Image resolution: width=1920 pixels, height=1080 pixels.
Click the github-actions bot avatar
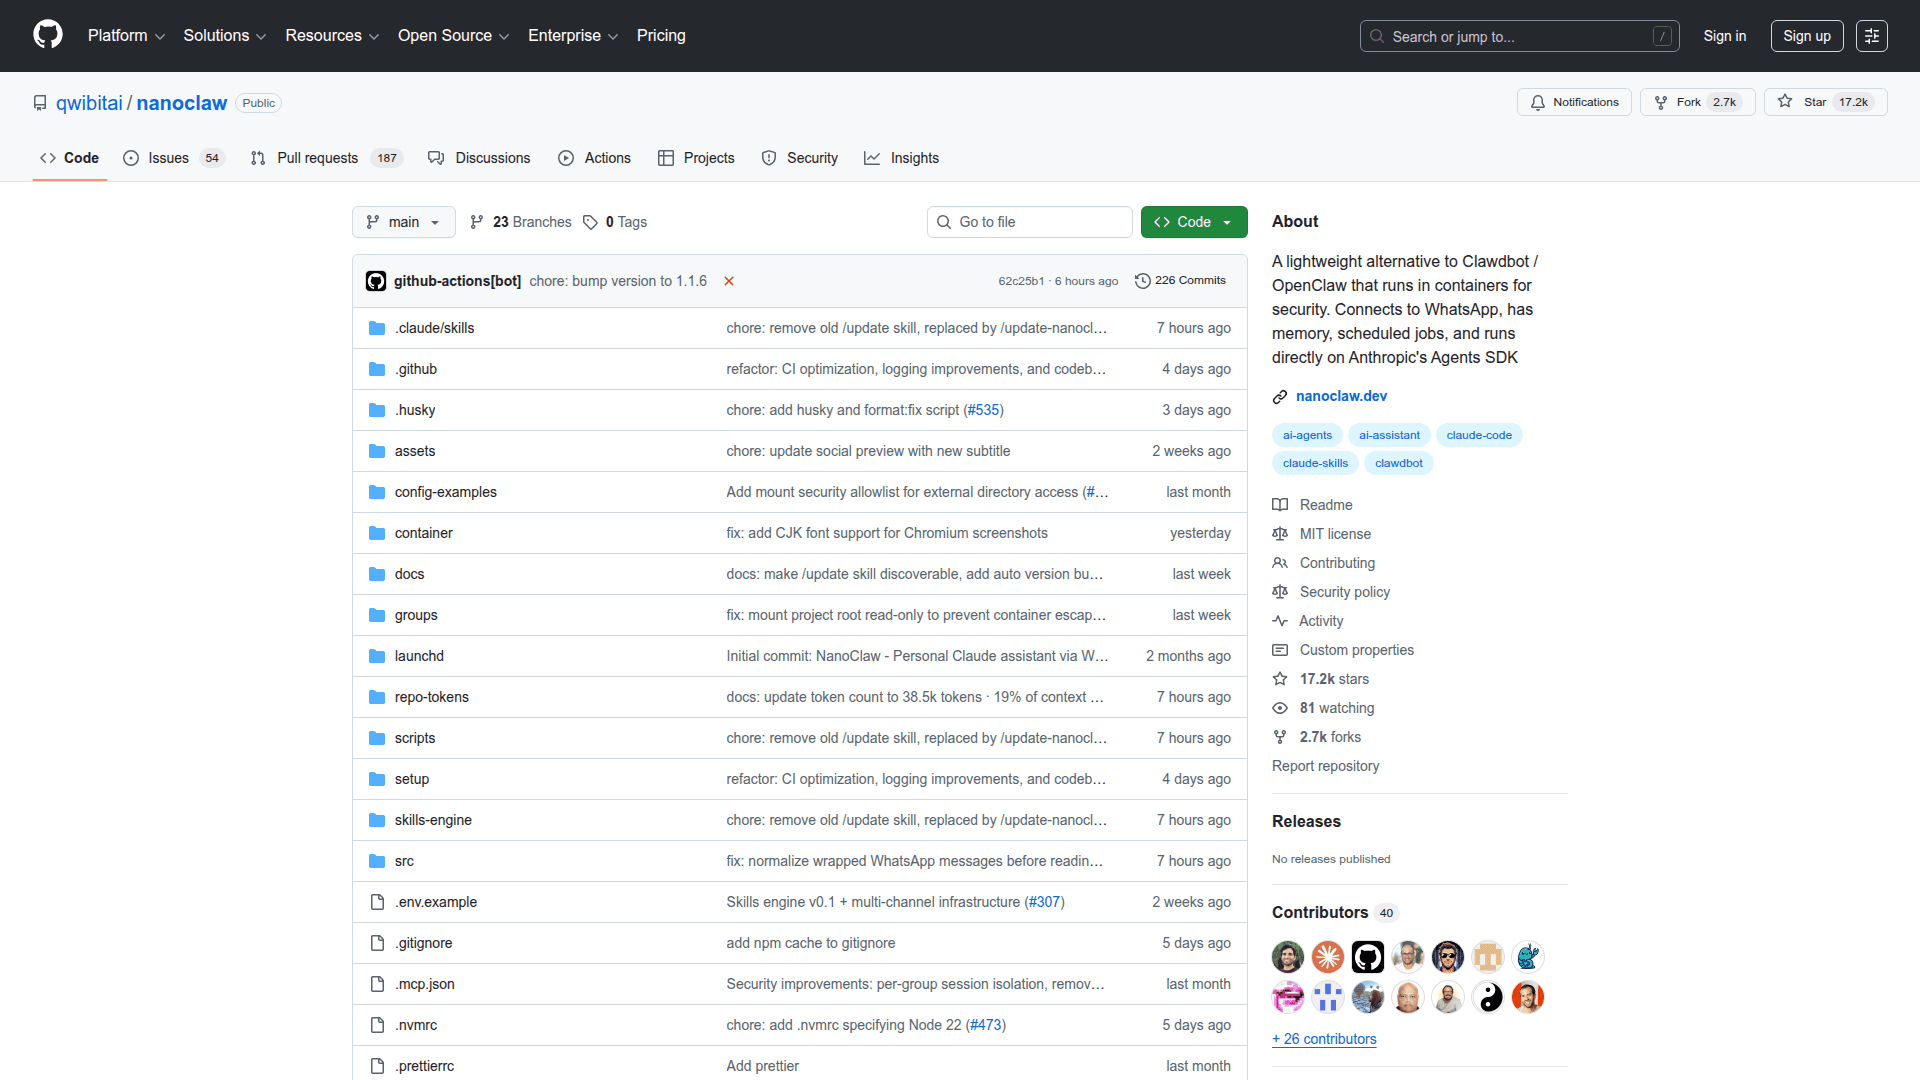tap(376, 281)
